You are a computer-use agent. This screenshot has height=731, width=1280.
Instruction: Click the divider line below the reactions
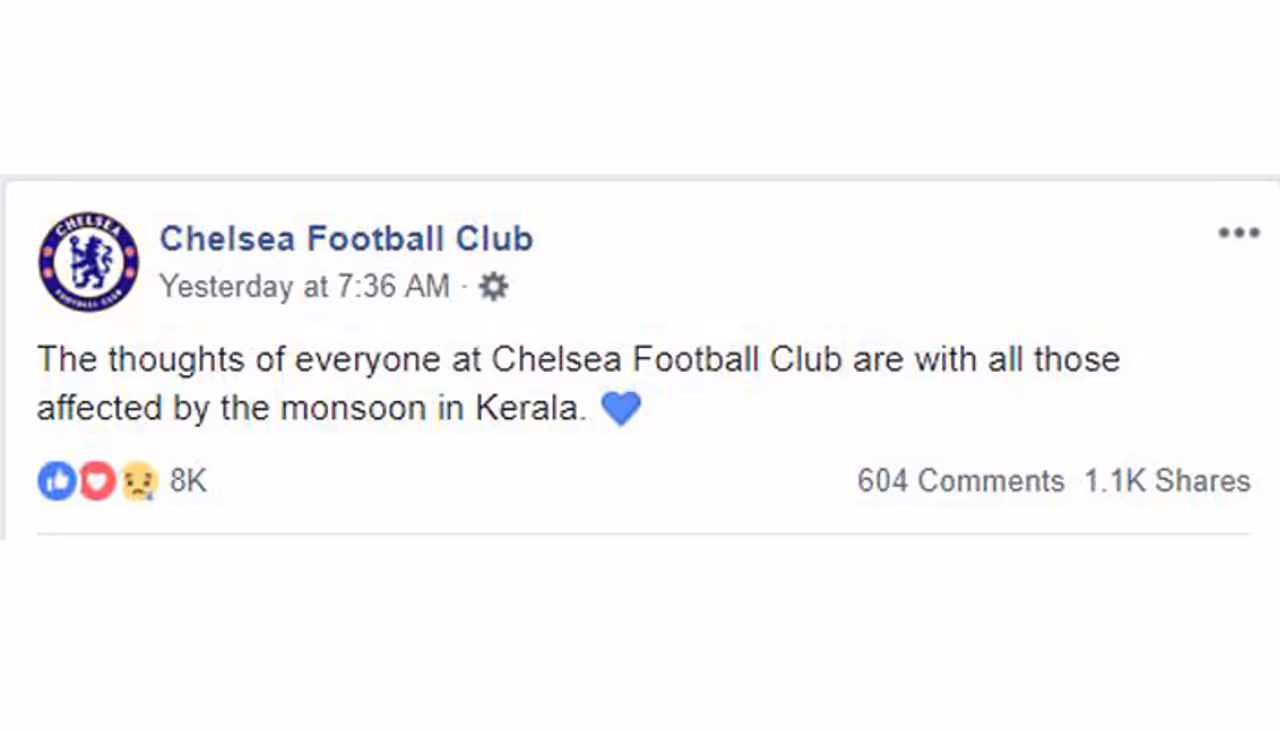(x=642, y=534)
